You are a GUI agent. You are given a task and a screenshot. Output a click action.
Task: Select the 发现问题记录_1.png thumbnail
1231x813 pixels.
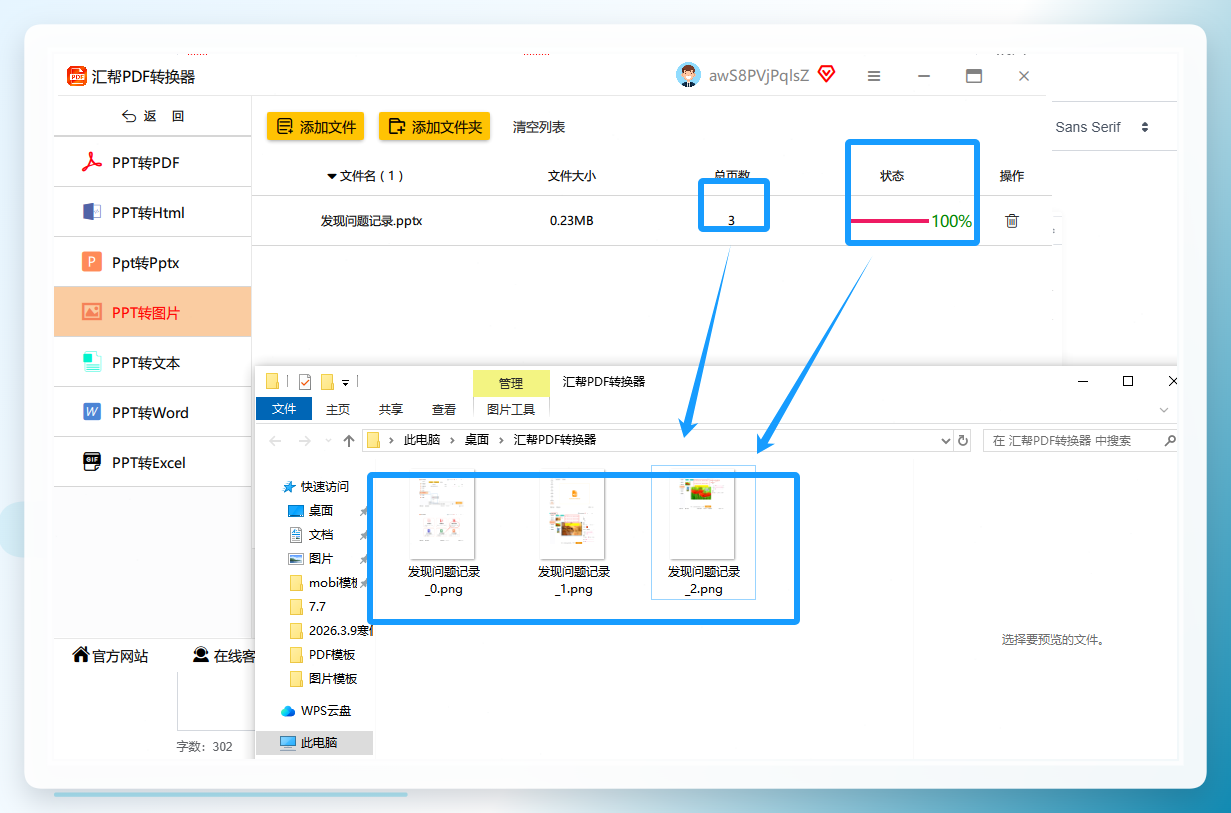(573, 532)
